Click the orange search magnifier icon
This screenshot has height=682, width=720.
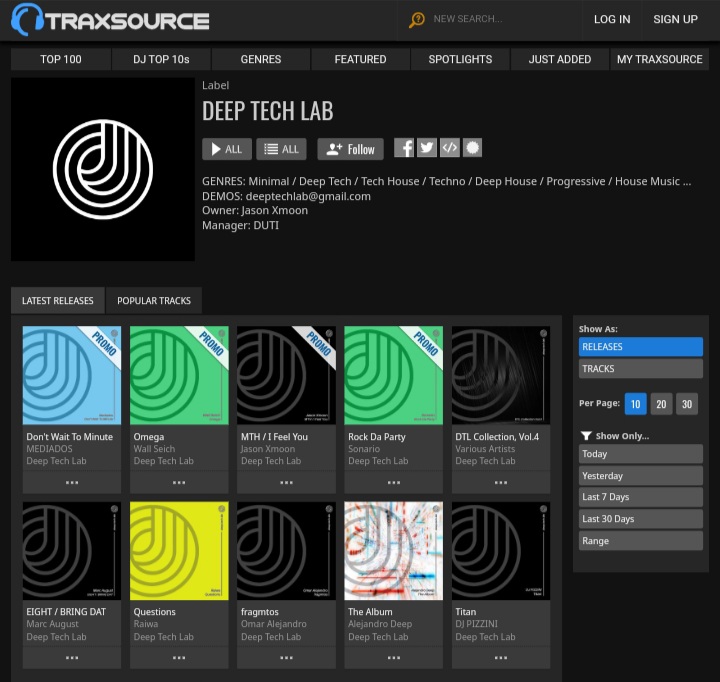416,20
